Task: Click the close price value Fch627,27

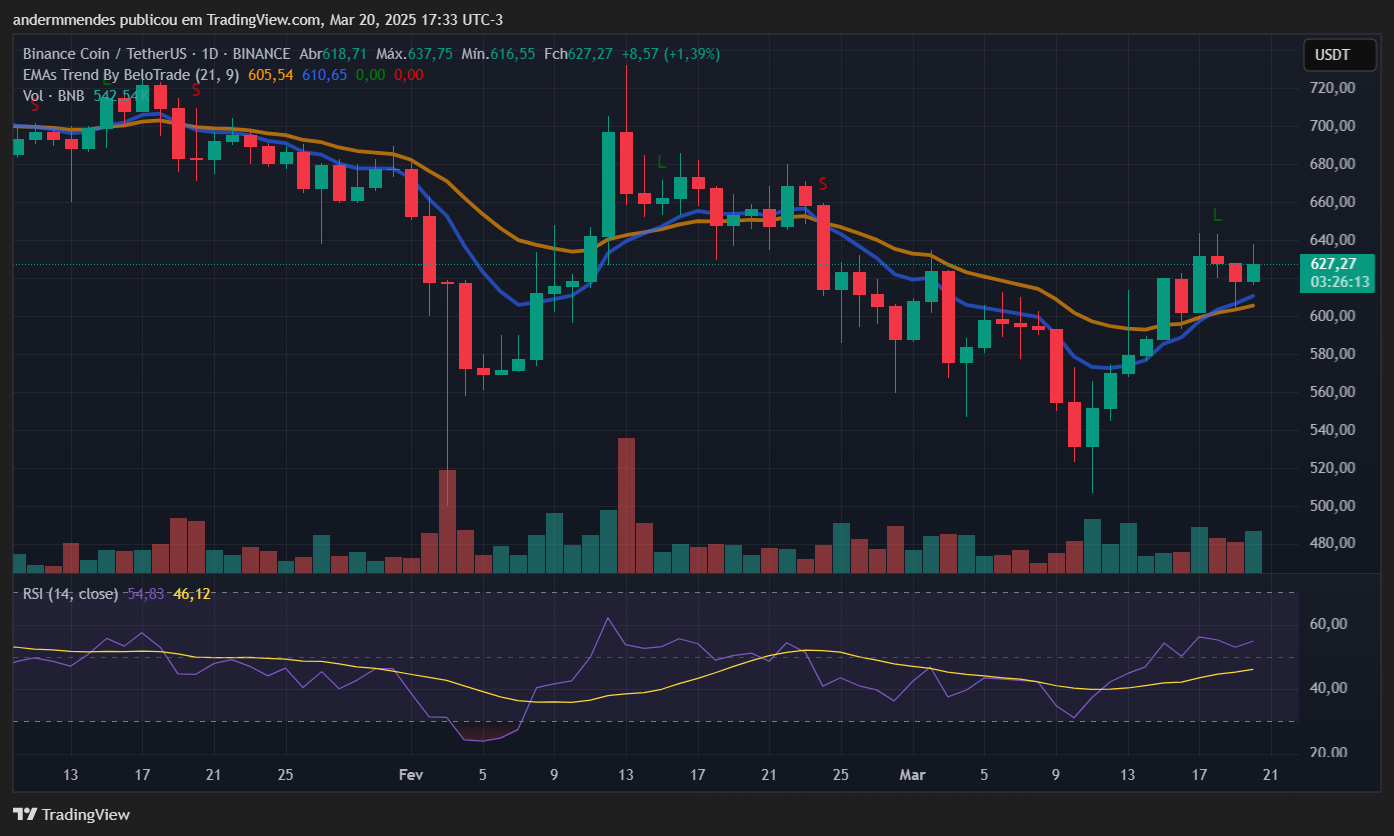Action: (578, 54)
